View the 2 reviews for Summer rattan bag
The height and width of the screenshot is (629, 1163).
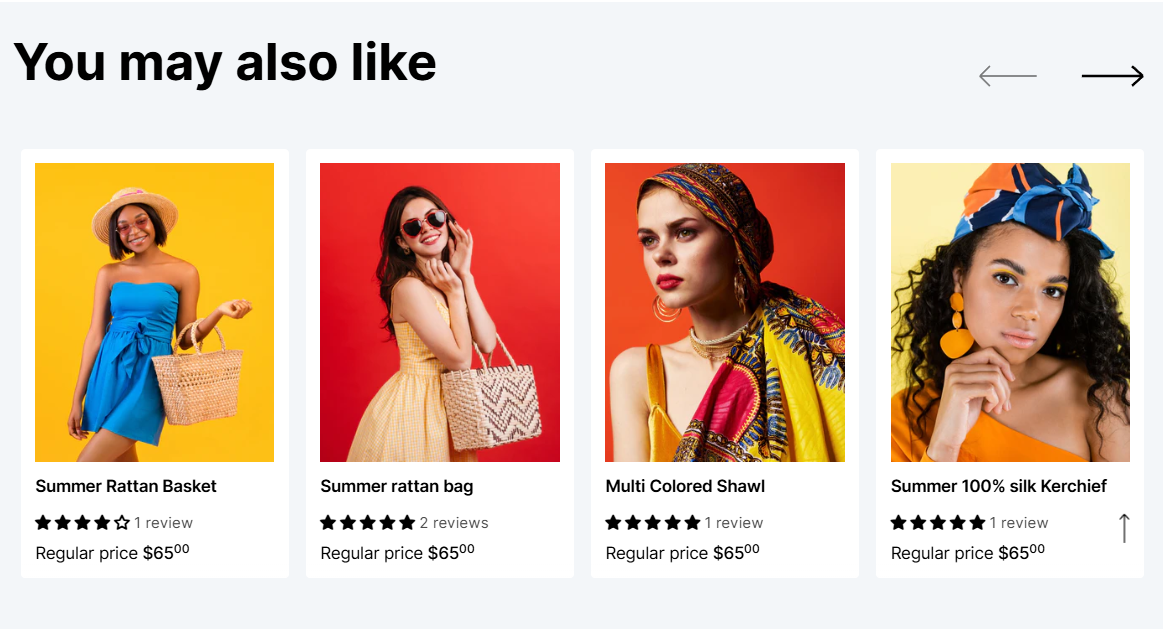click(454, 523)
